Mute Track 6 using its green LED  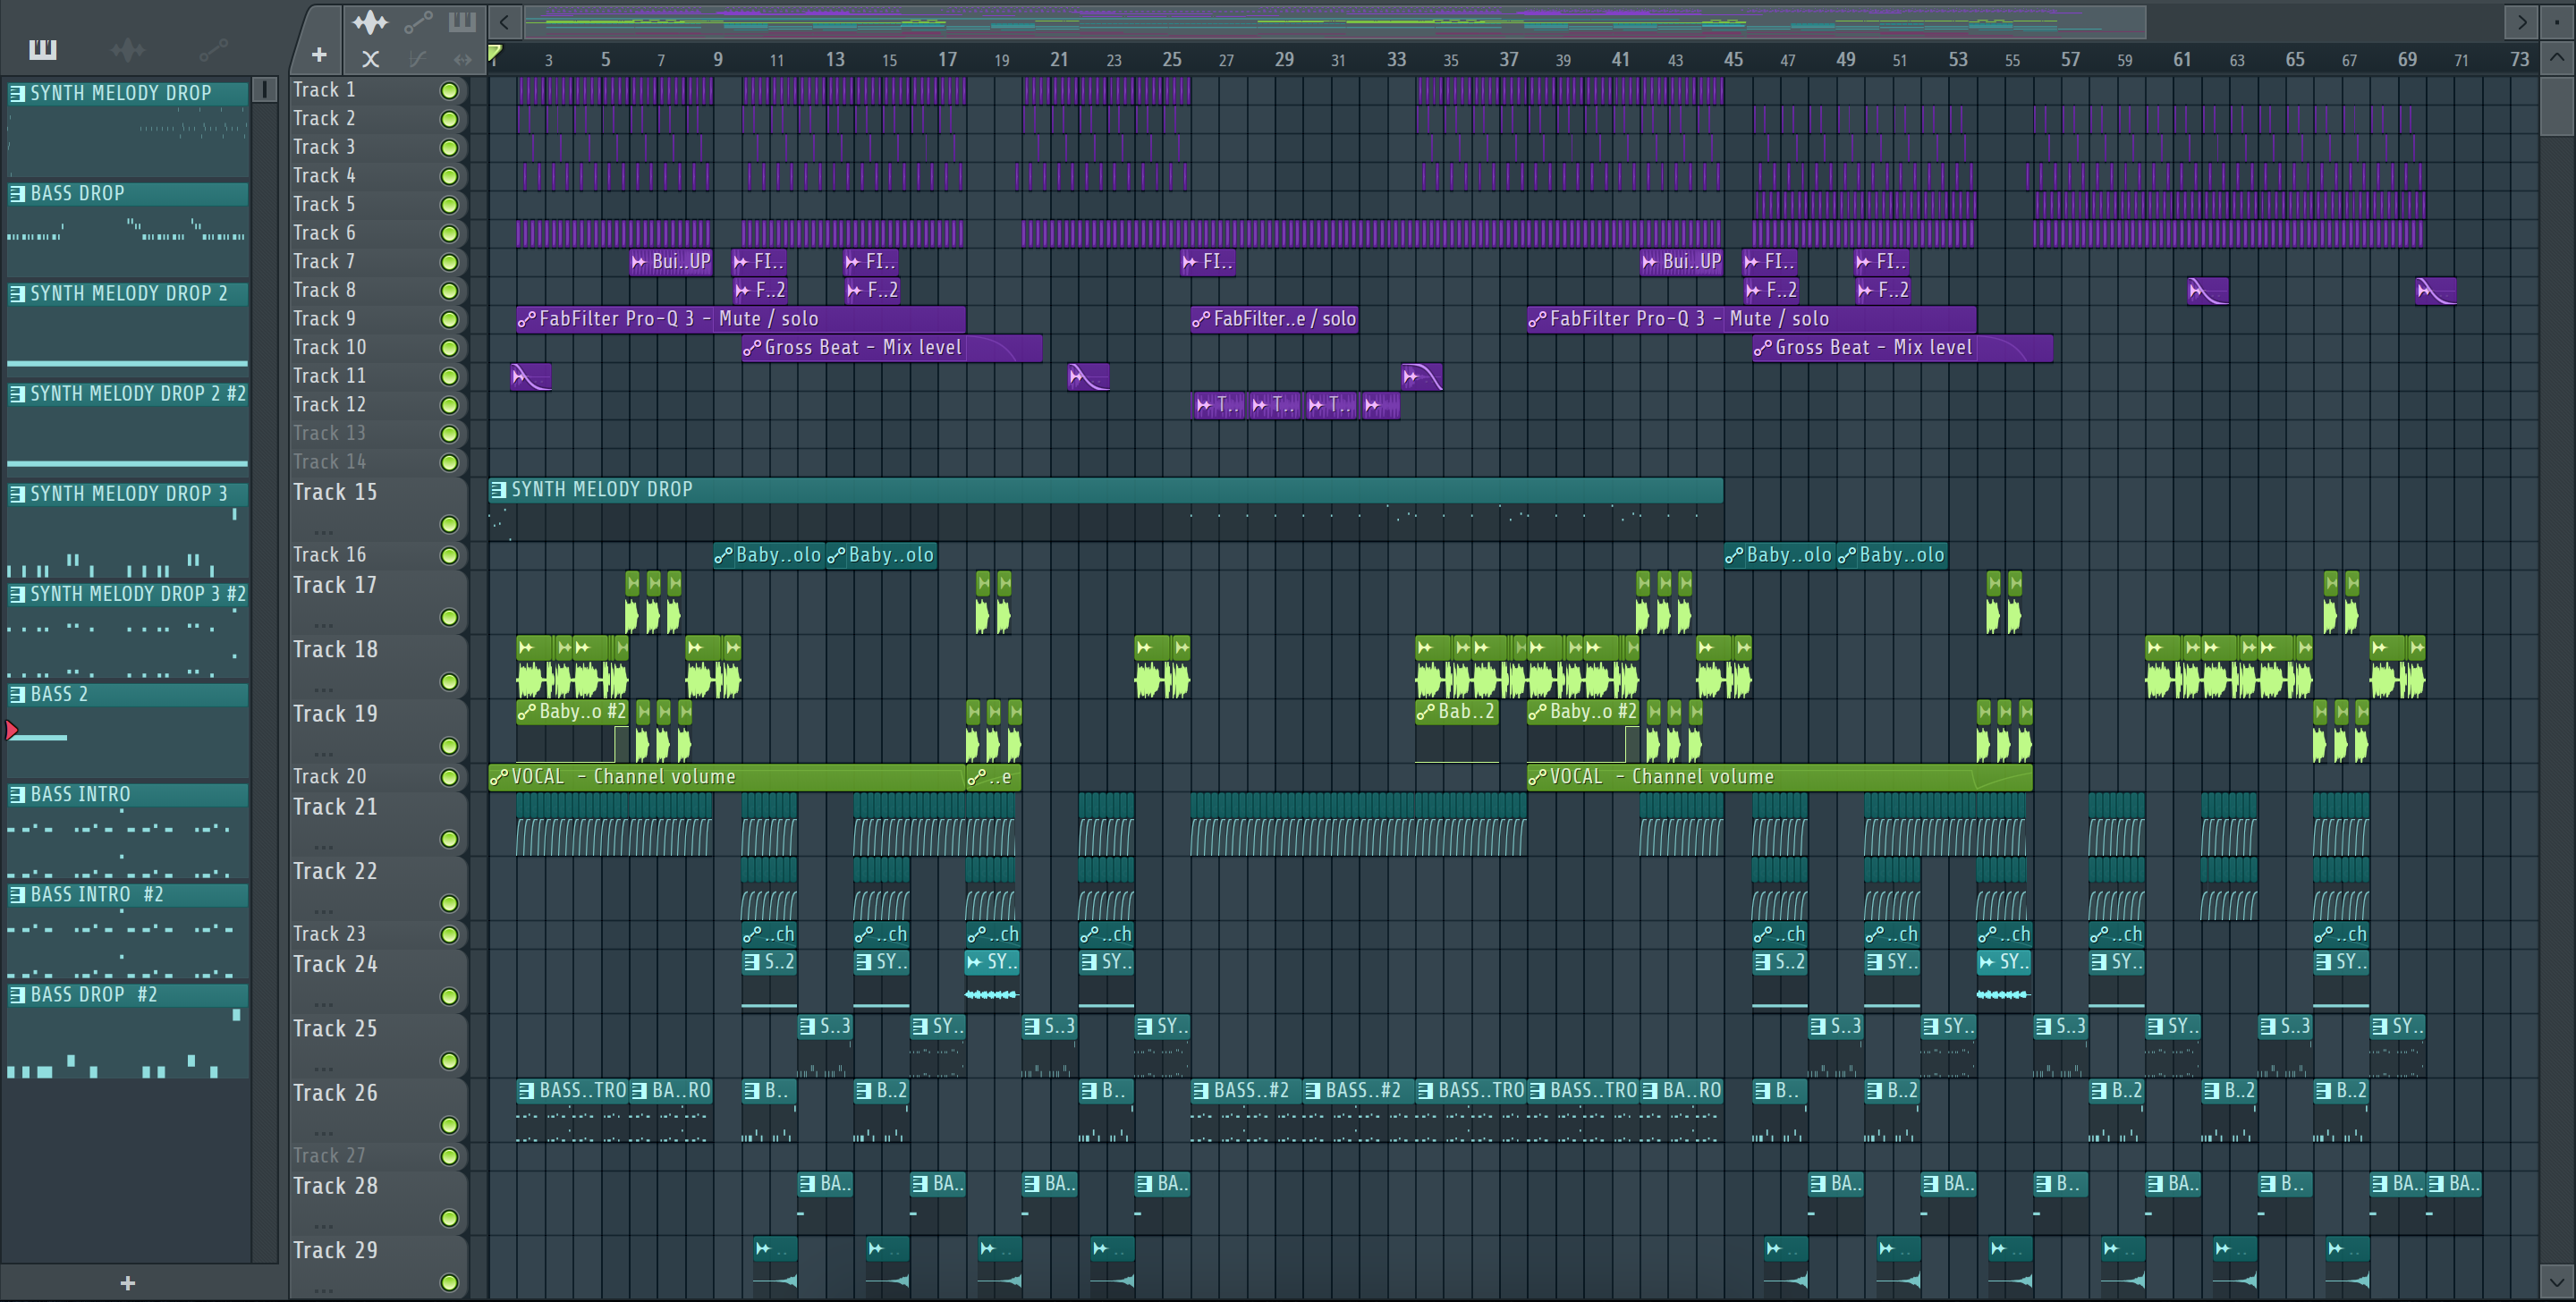[450, 234]
